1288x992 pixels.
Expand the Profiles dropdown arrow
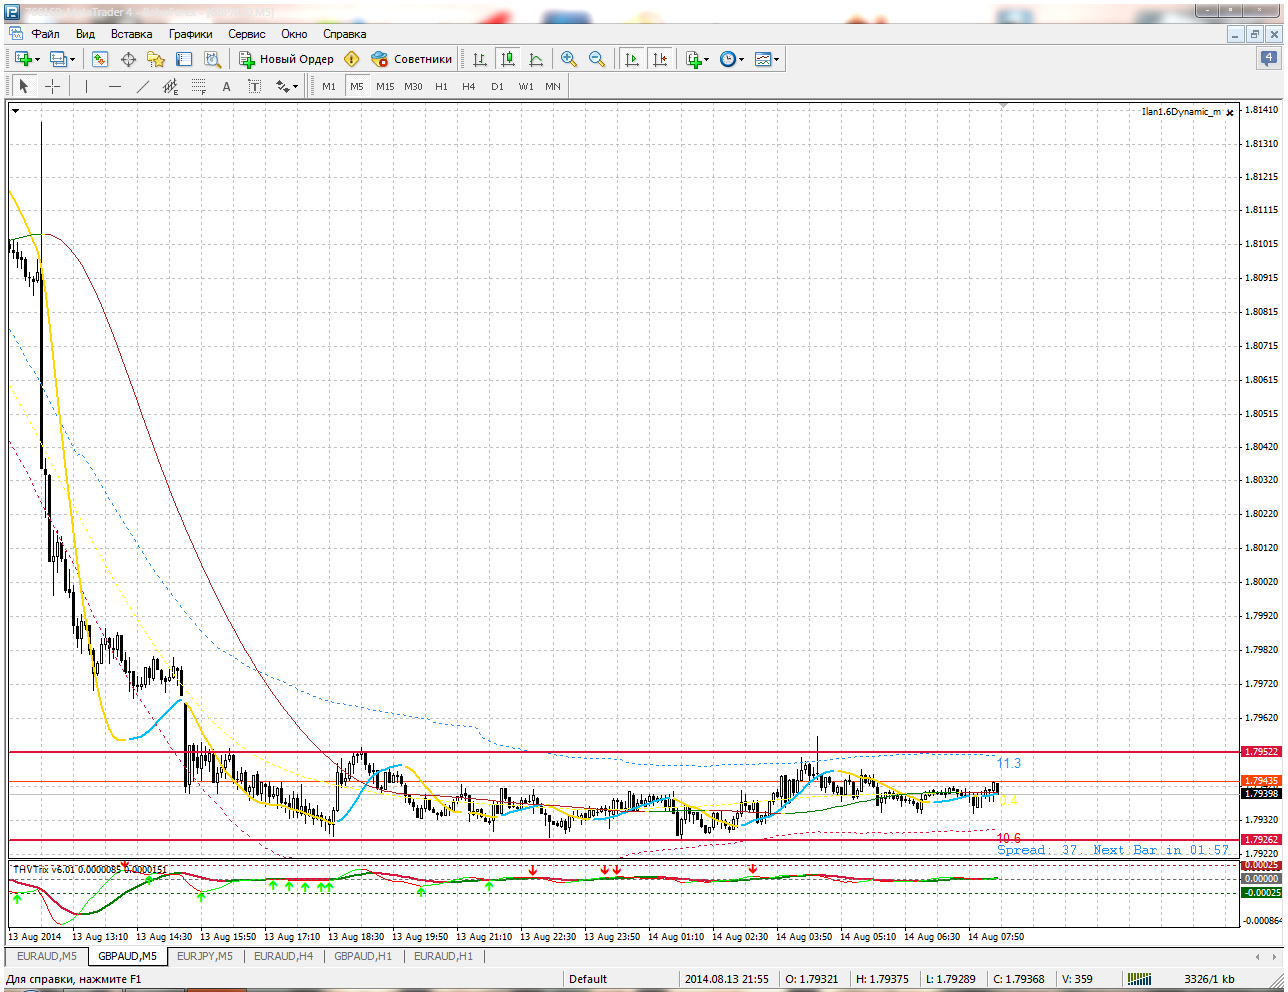pyautogui.click(x=72, y=59)
